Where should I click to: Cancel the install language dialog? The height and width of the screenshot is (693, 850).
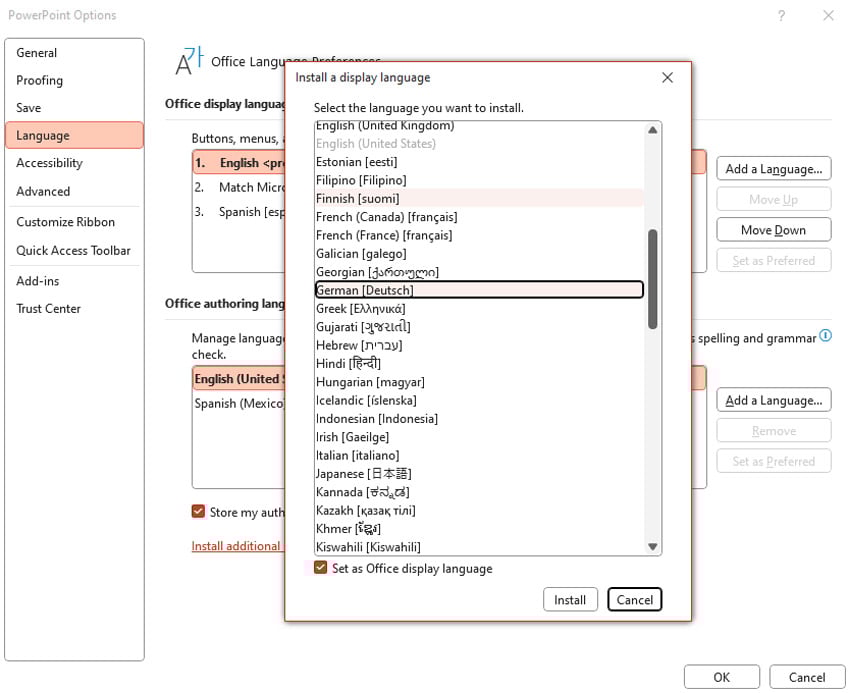click(x=634, y=600)
